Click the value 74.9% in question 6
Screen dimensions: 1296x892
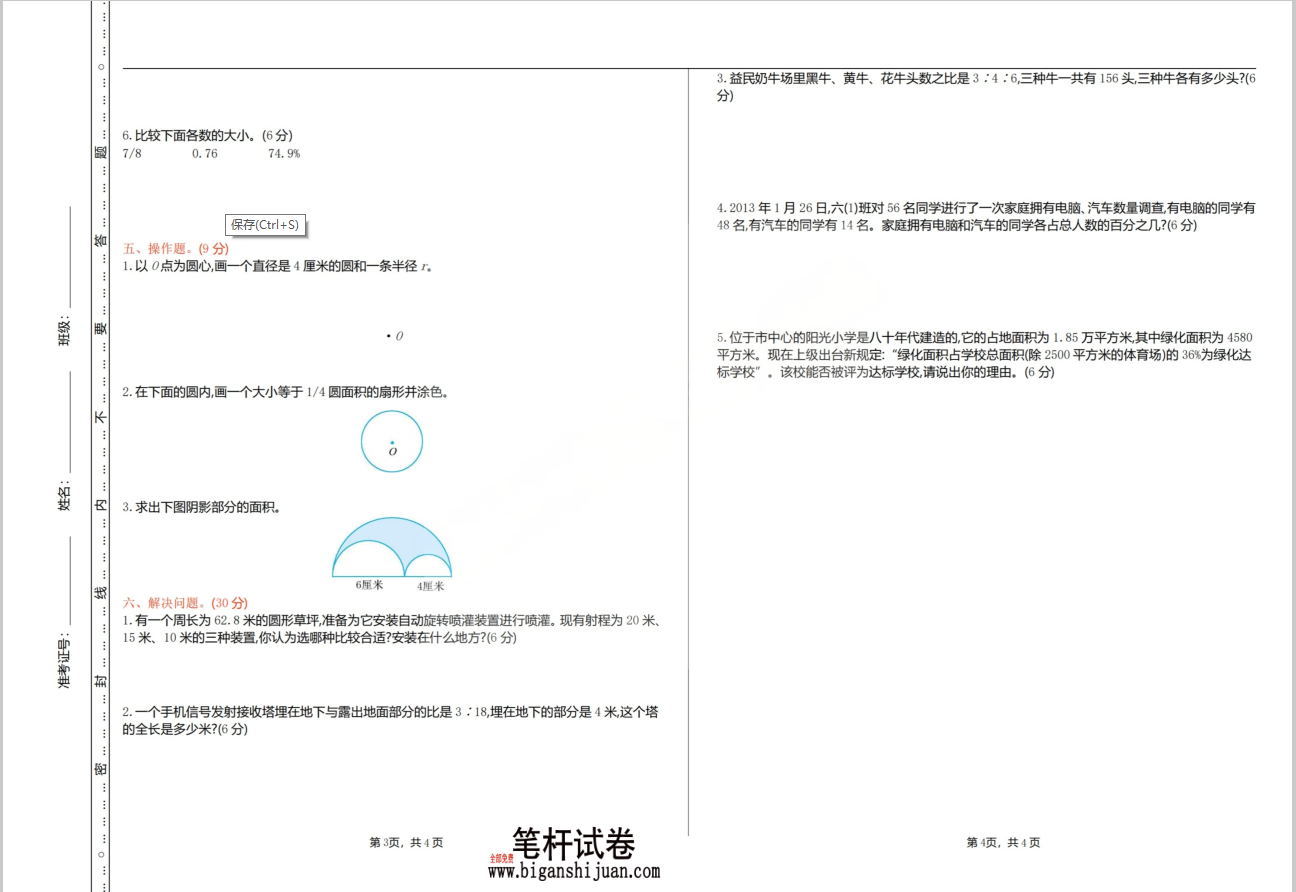pos(285,153)
